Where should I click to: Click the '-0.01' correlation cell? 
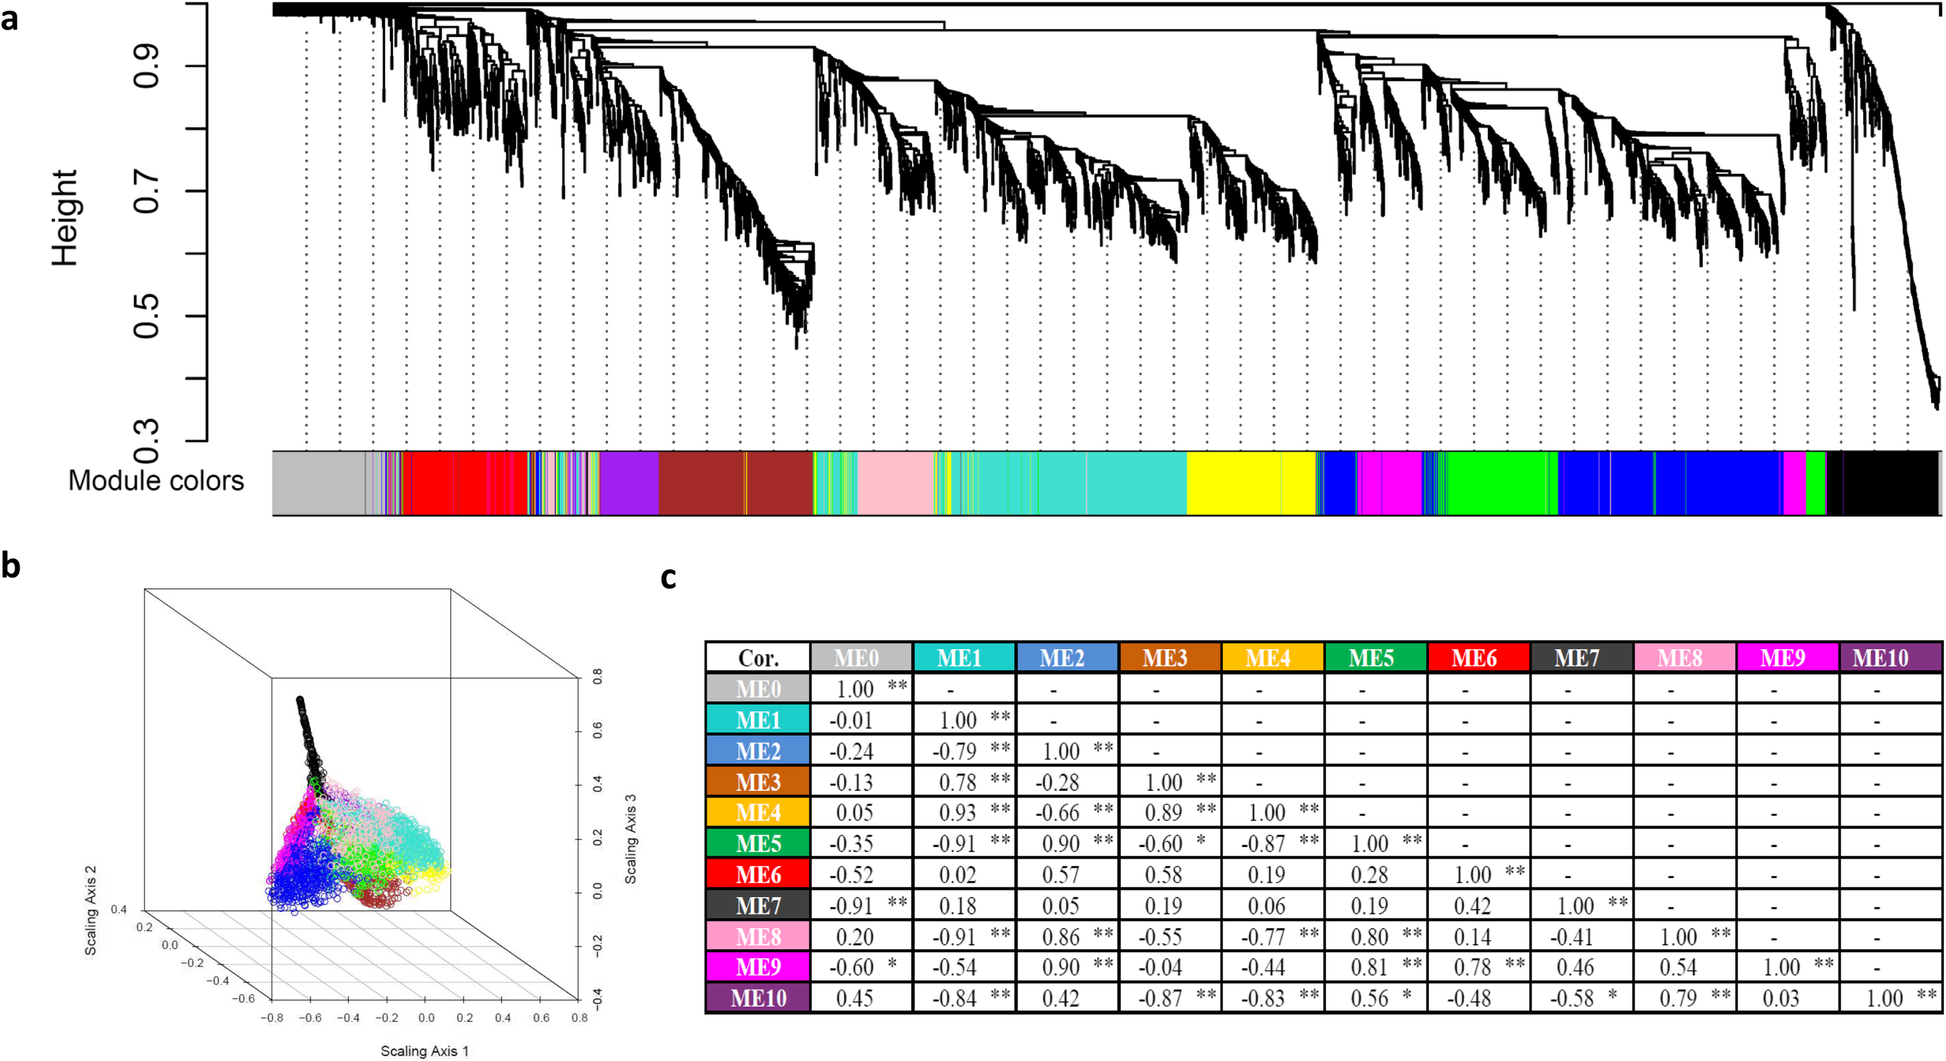(x=861, y=719)
